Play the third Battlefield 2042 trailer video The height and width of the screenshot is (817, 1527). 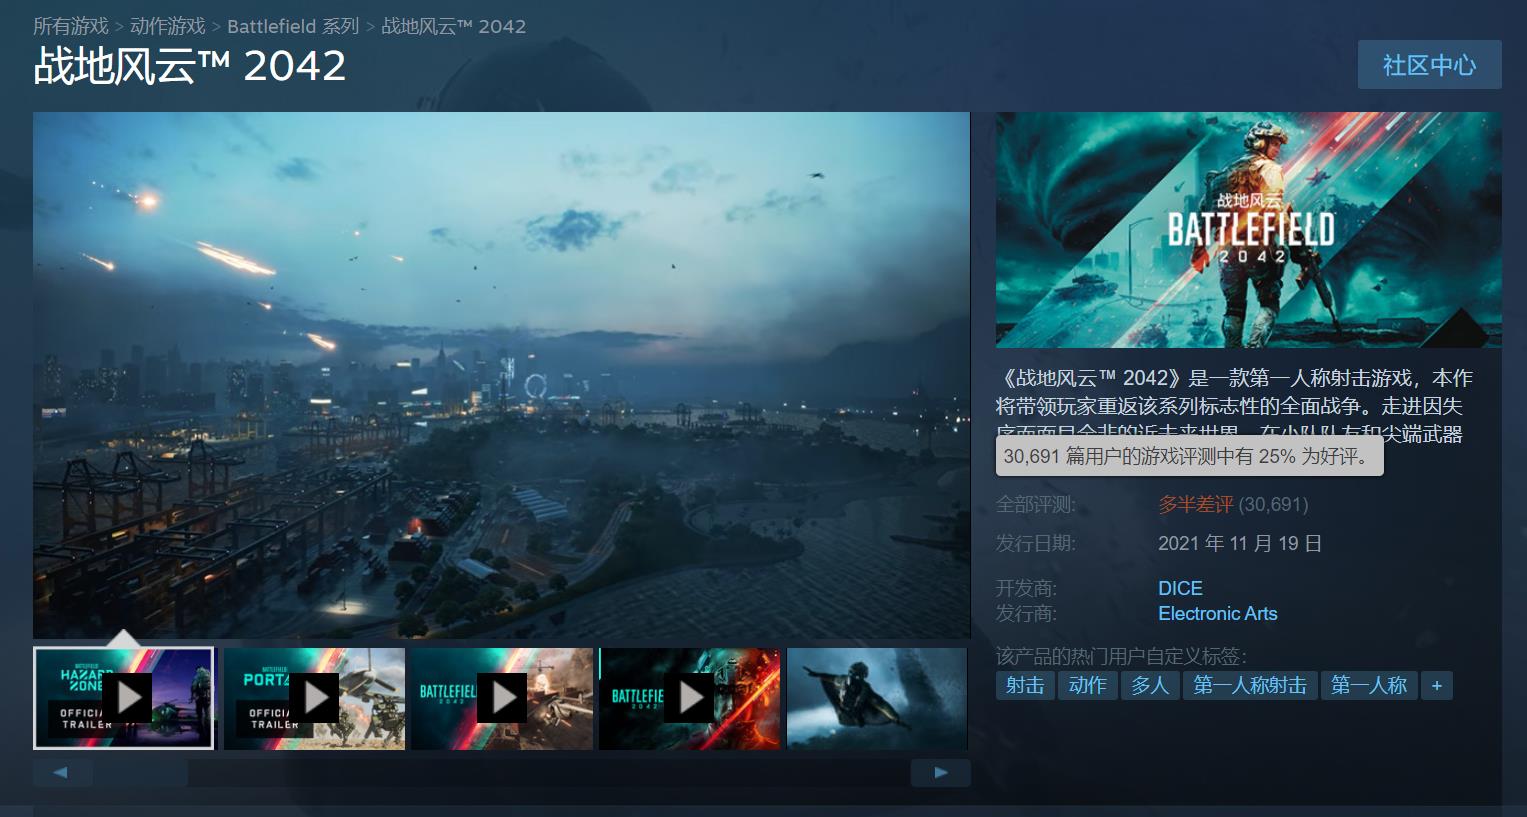coord(501,697)
